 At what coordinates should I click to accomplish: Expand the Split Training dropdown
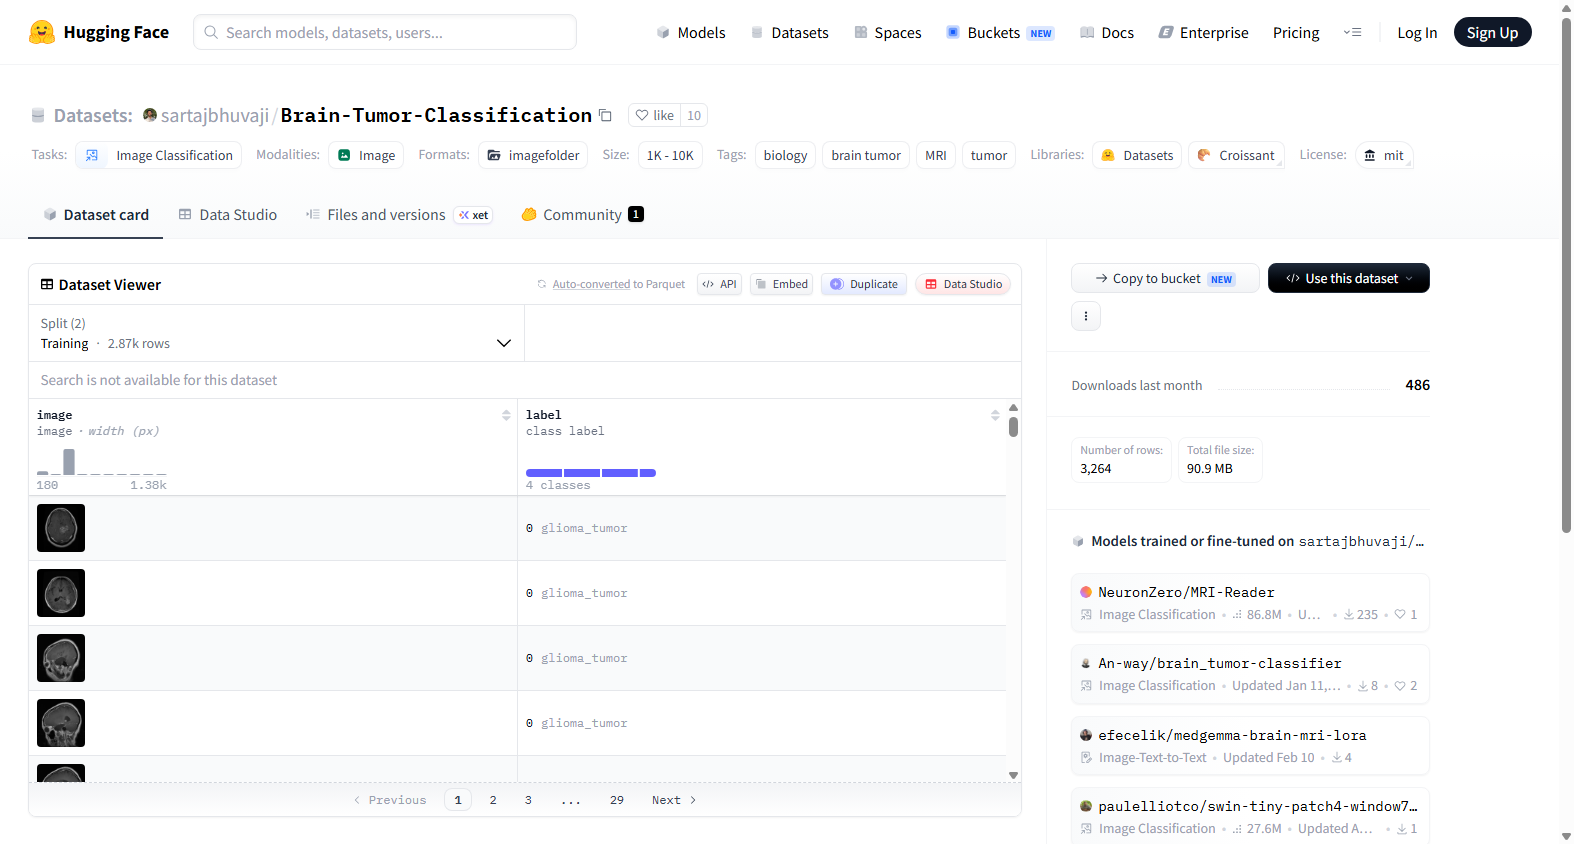click(x=276, y=333)
